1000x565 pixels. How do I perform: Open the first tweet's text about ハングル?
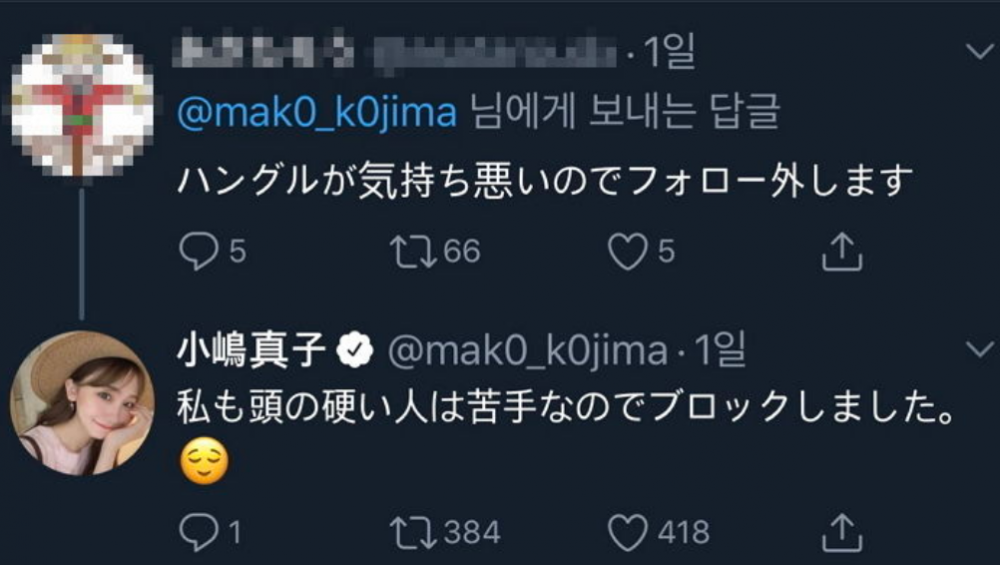(545, 180)
